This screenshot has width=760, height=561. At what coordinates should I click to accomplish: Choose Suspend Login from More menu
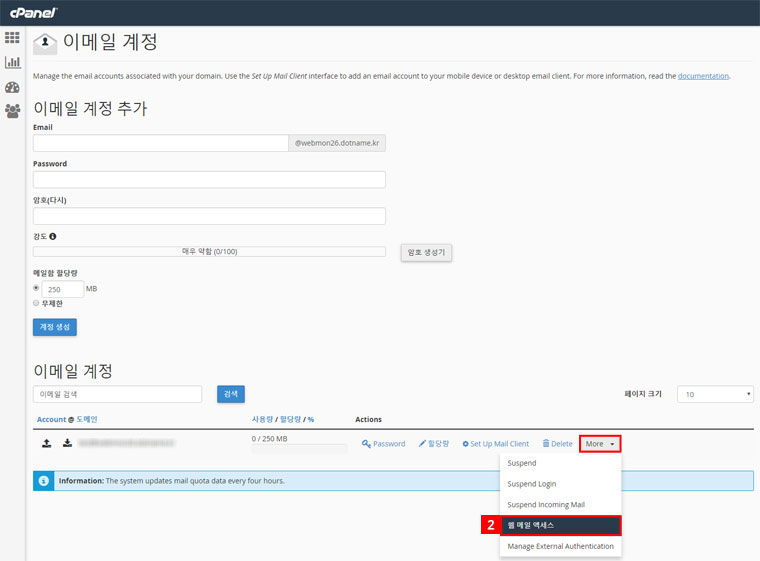point(532,484)
